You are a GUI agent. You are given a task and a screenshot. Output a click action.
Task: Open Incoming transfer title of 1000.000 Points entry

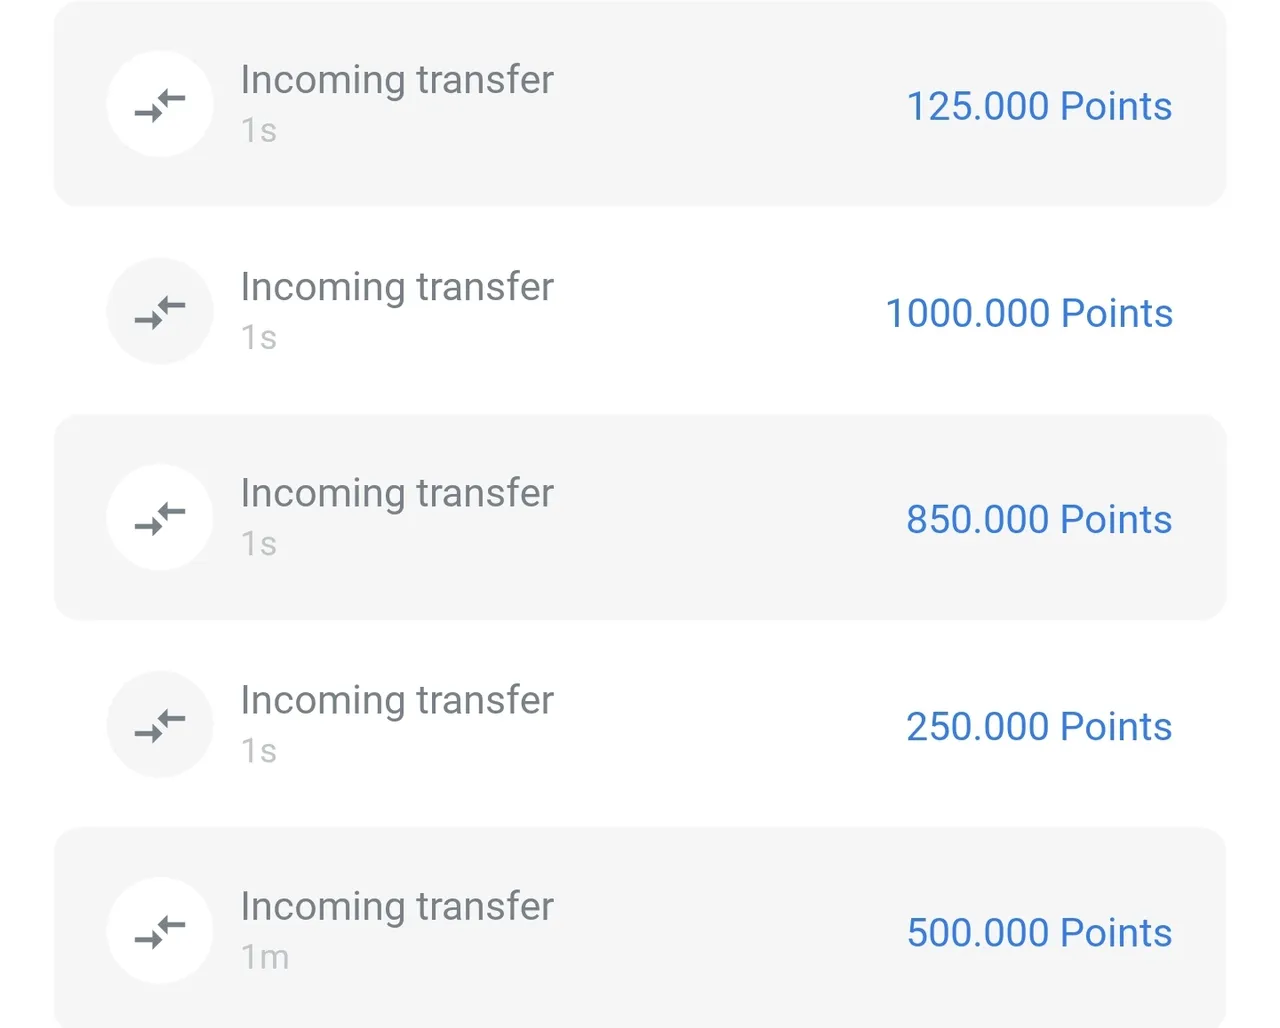(x=397, y=287)
